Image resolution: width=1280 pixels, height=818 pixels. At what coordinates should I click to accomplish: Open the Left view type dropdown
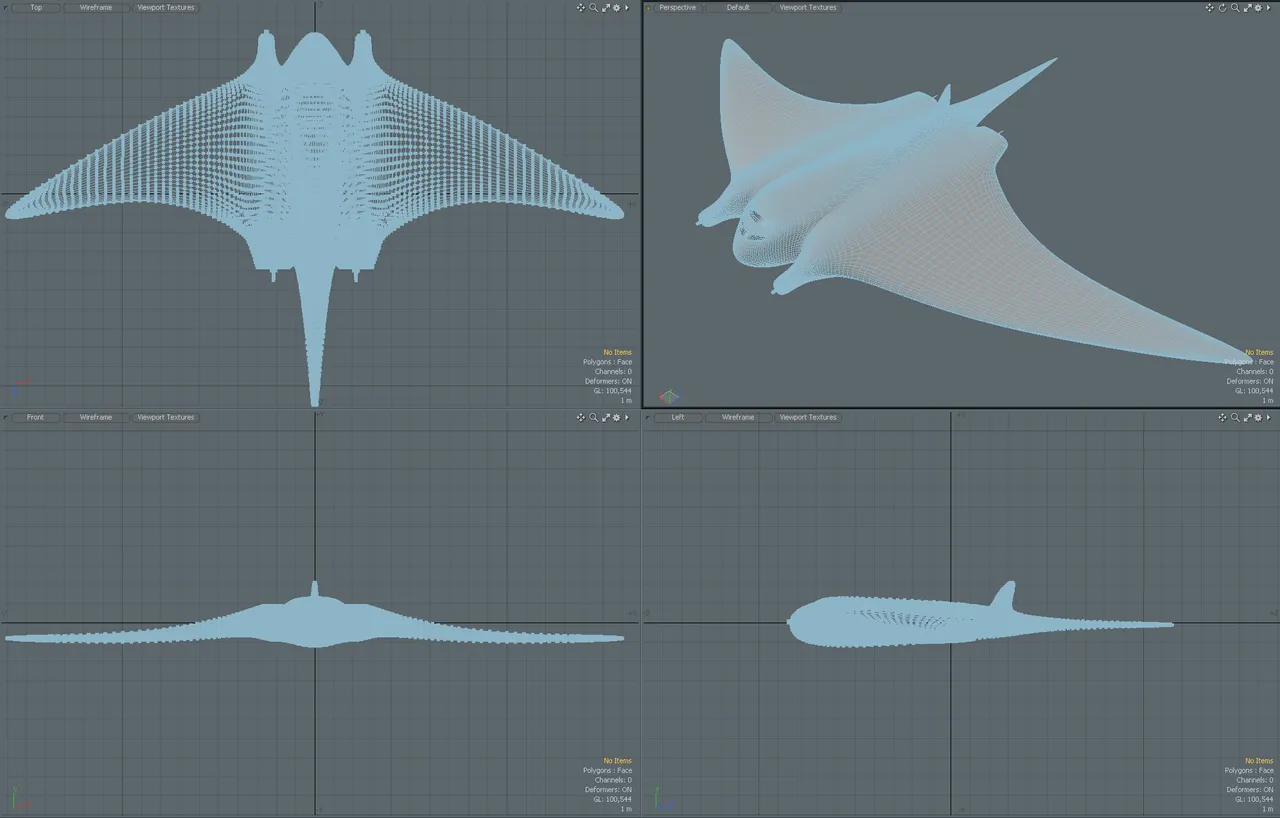[678, 417]
